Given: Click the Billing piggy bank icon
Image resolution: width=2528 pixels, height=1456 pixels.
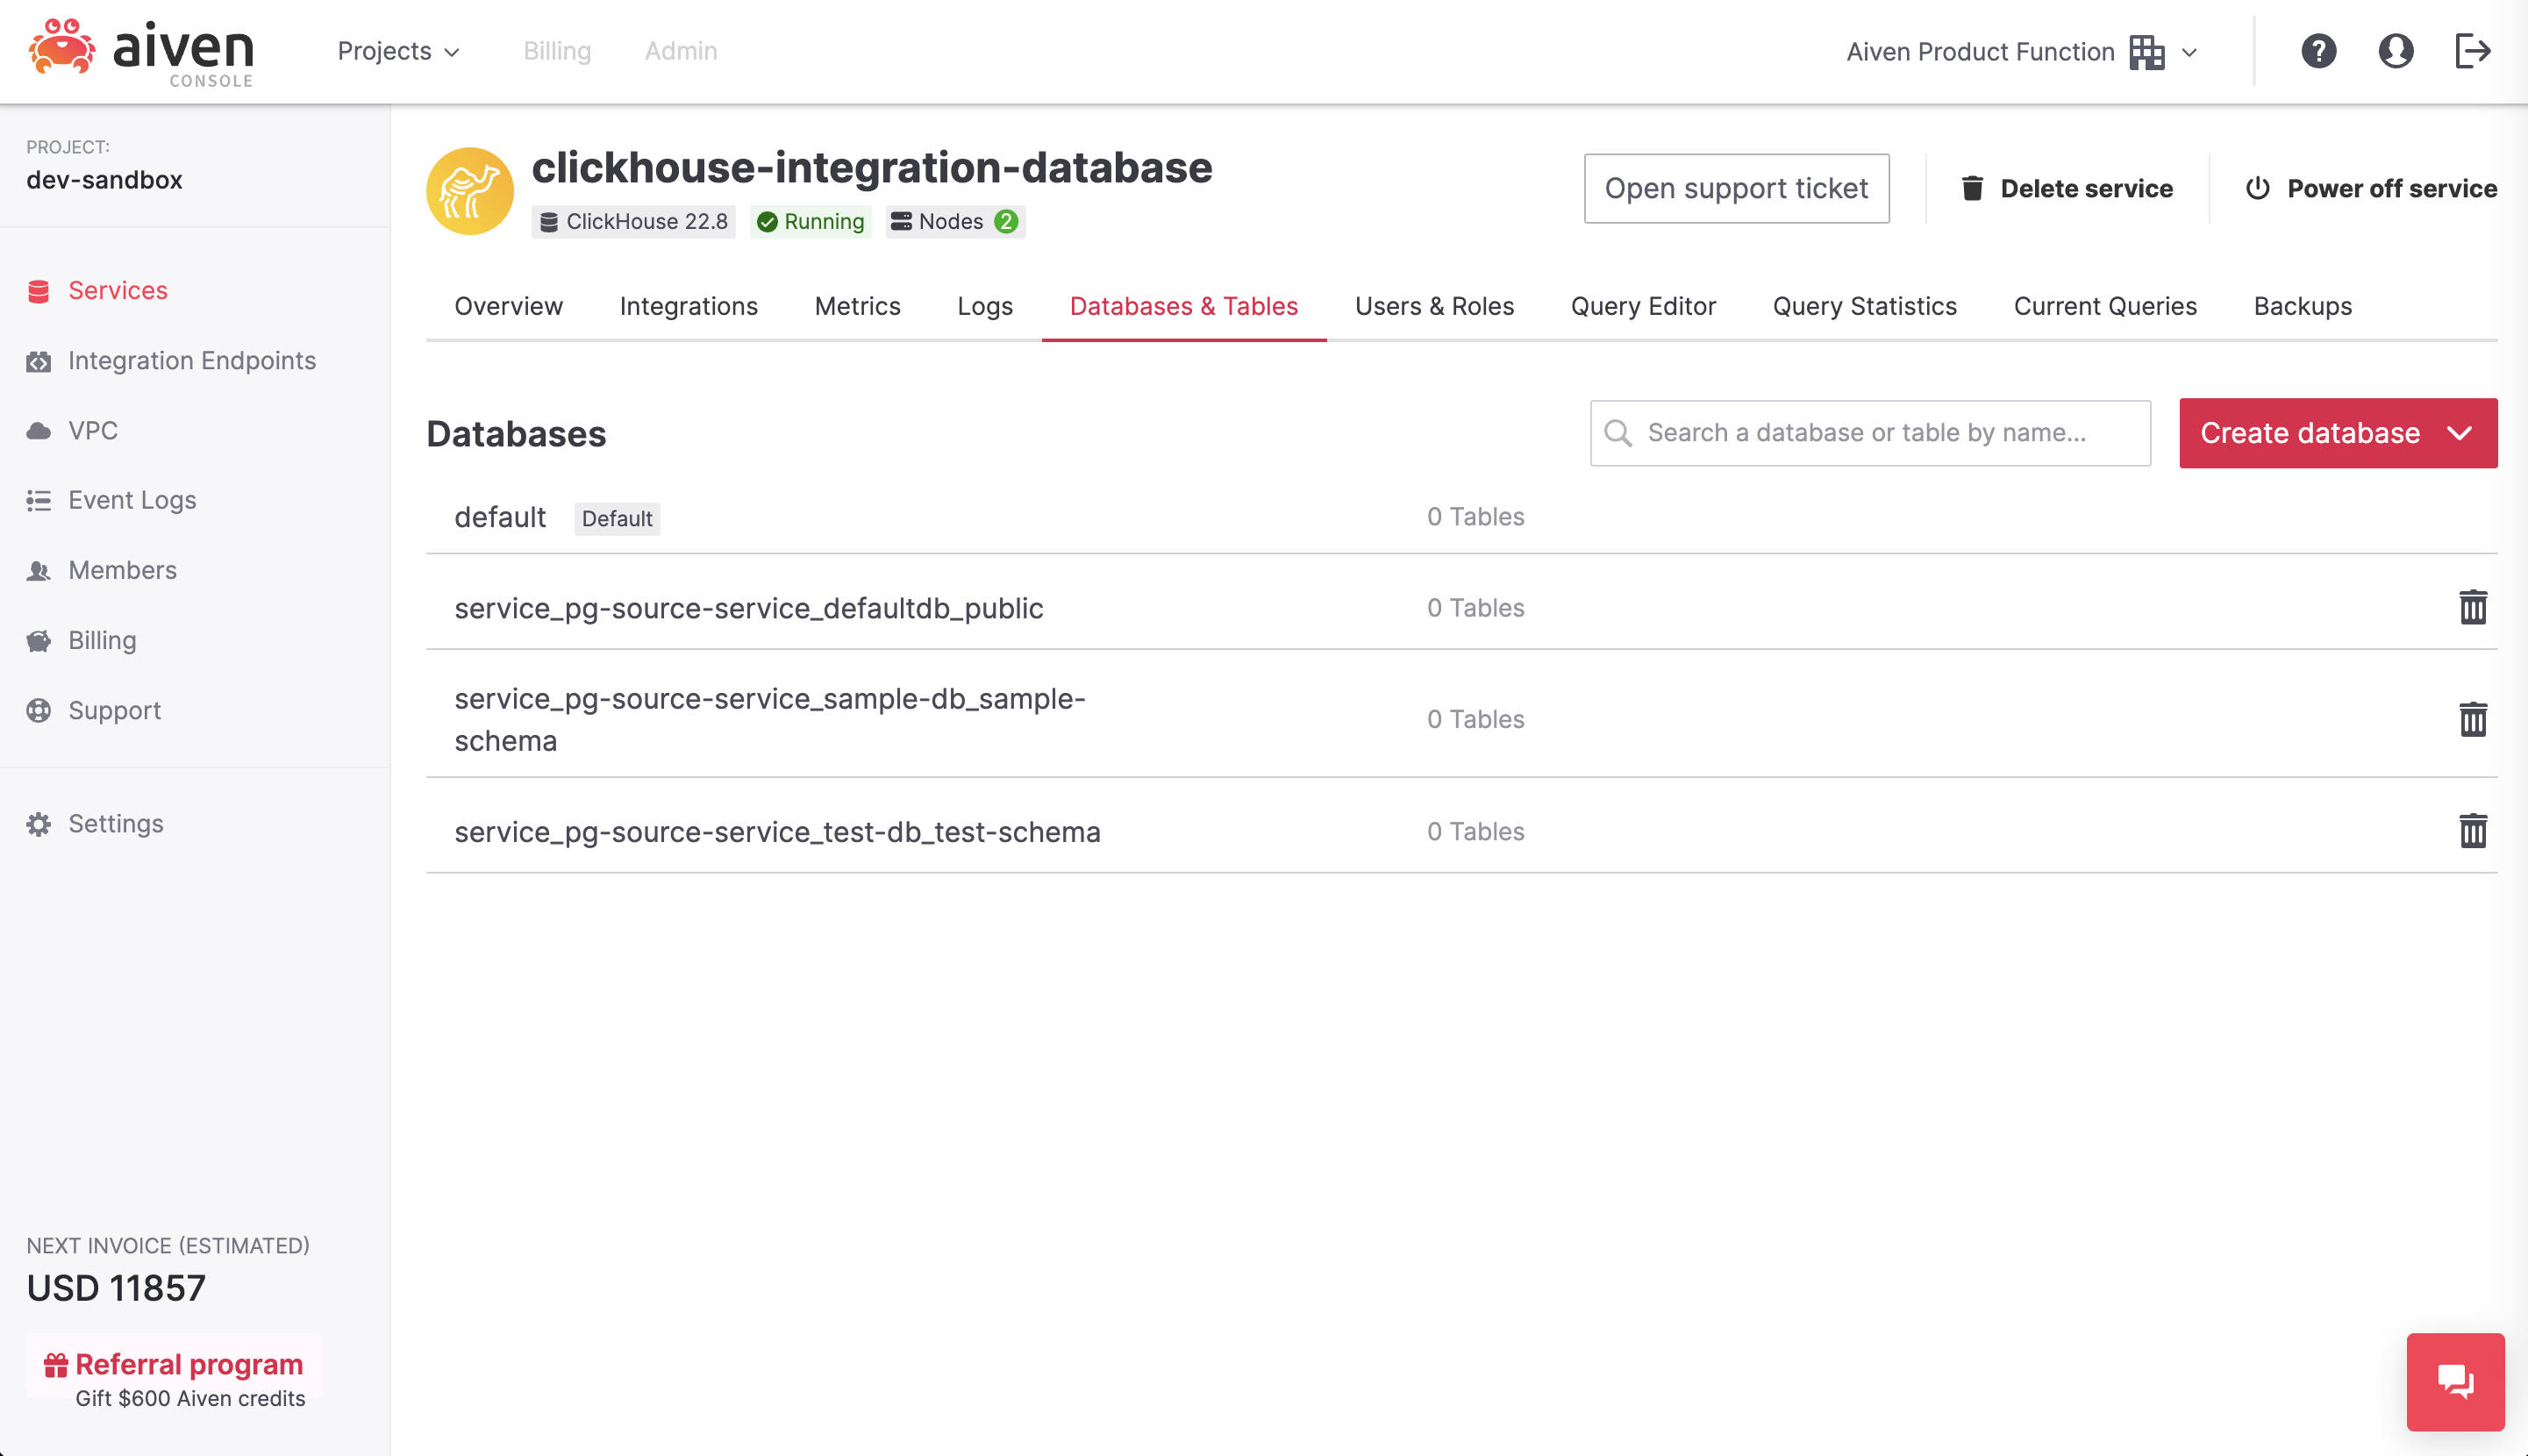Looking at the screenshot, I should click(39, 641).
